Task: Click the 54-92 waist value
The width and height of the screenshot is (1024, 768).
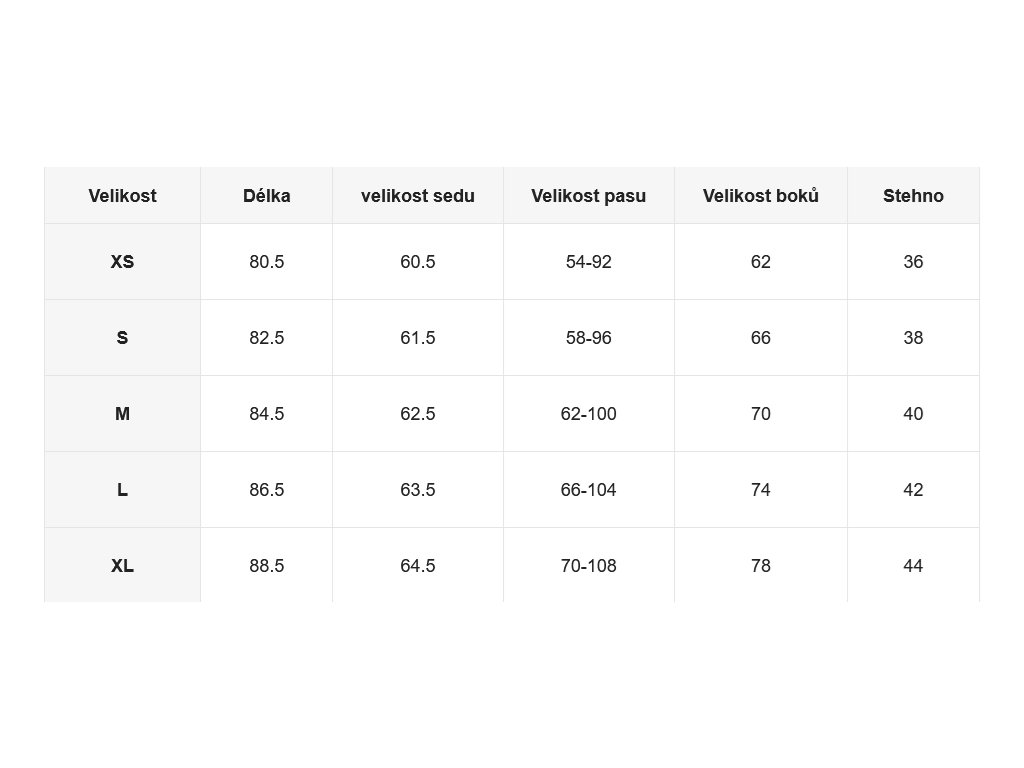Action: (x=588, y=262)
